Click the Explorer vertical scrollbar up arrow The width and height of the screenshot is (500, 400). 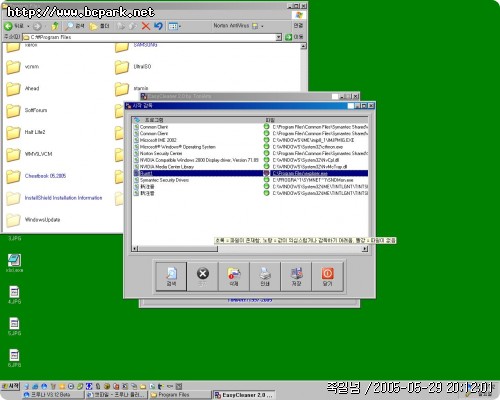(304, 46)
